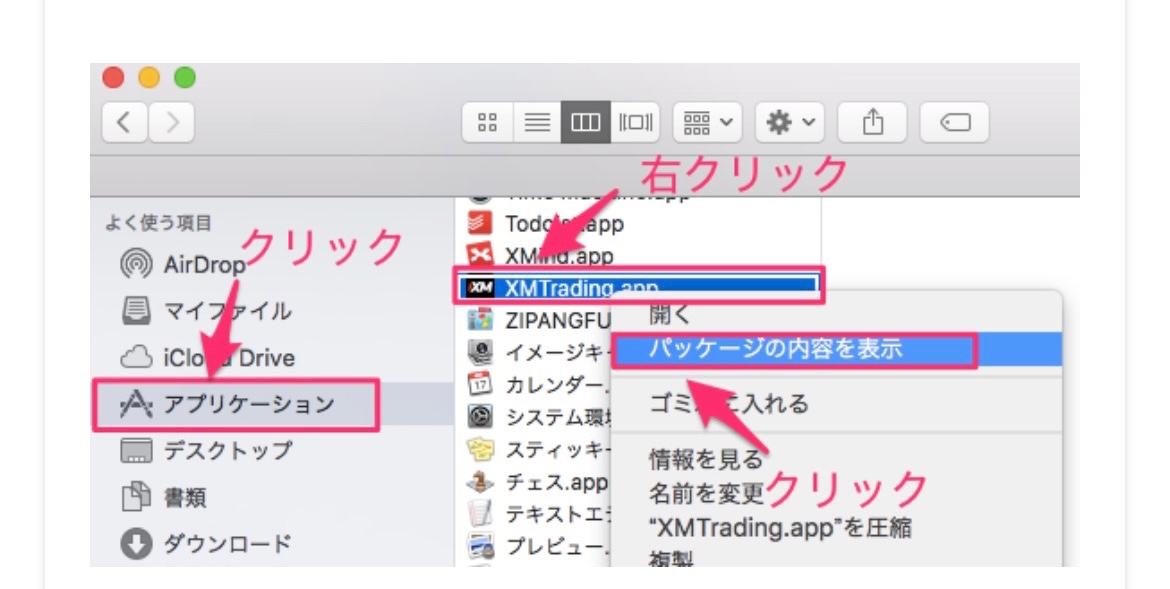The image size is (1170, 589).
Task: Click the デスクトップ sidebar icon
Action: tap(136, 451)
